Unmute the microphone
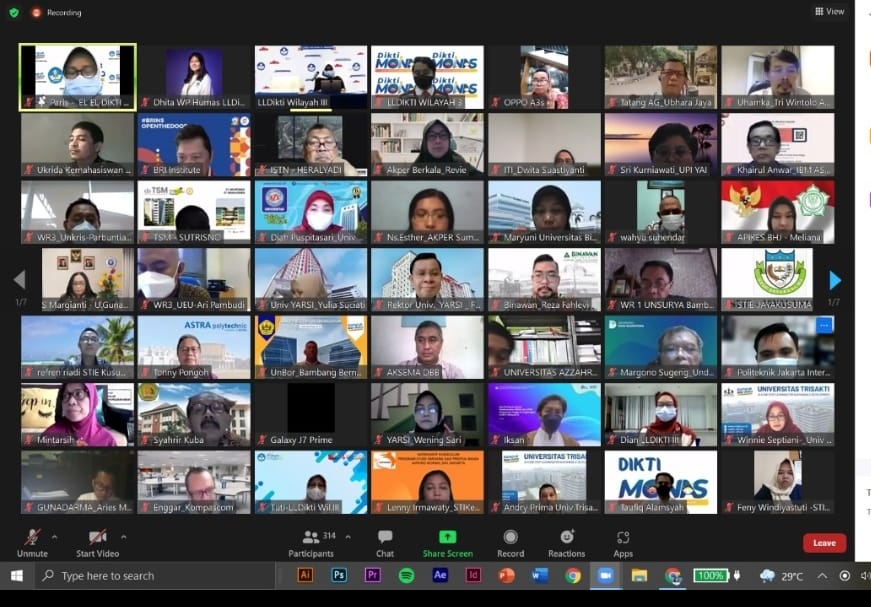Image resolution: width=871 pixels, height=607 pixels. click(32, 542)
